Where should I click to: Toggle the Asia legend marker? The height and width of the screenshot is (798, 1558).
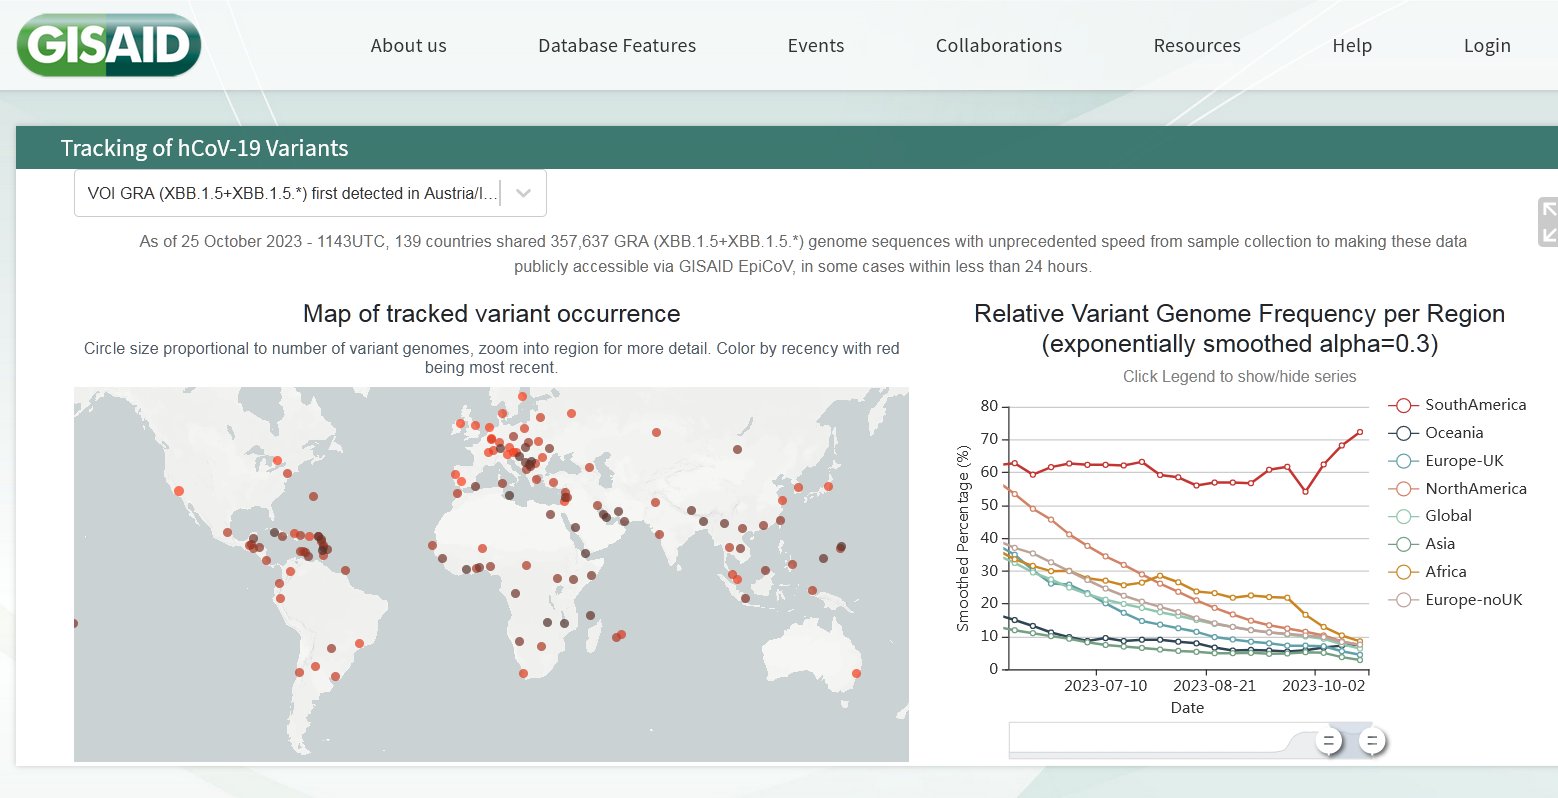(1404, 544)
